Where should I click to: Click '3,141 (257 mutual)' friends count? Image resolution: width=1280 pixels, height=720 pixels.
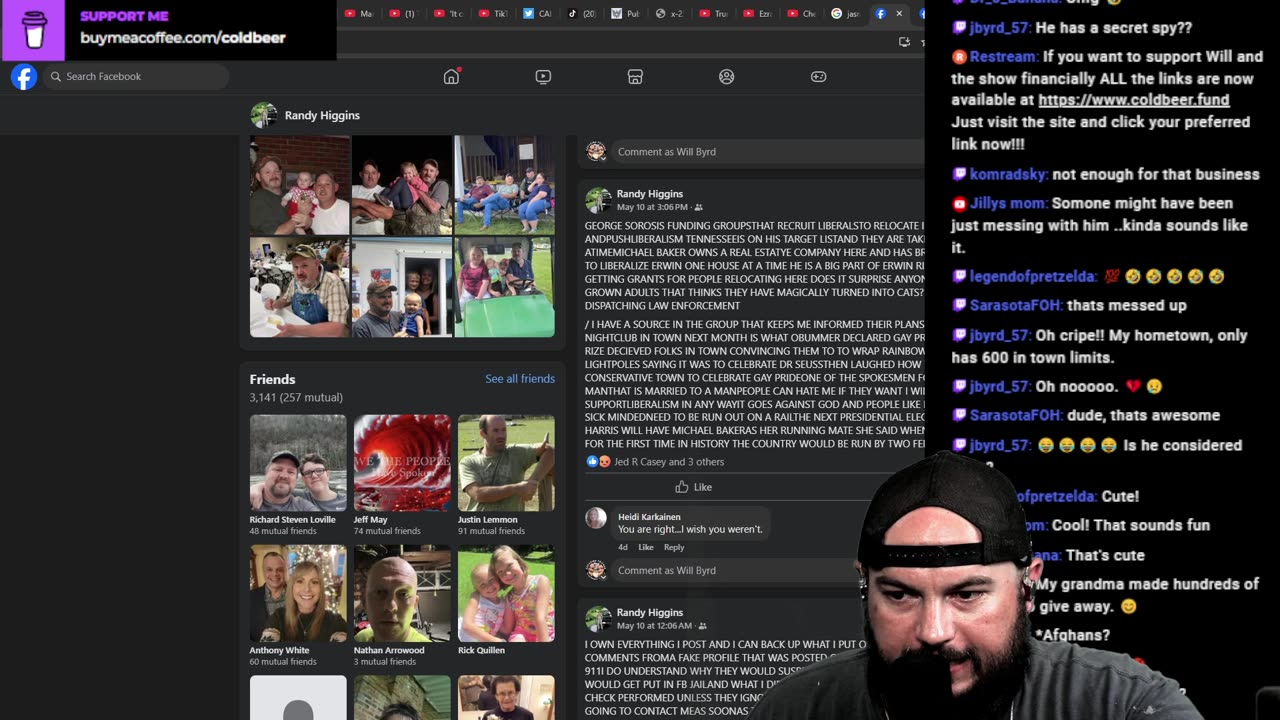tap(296, 398)
